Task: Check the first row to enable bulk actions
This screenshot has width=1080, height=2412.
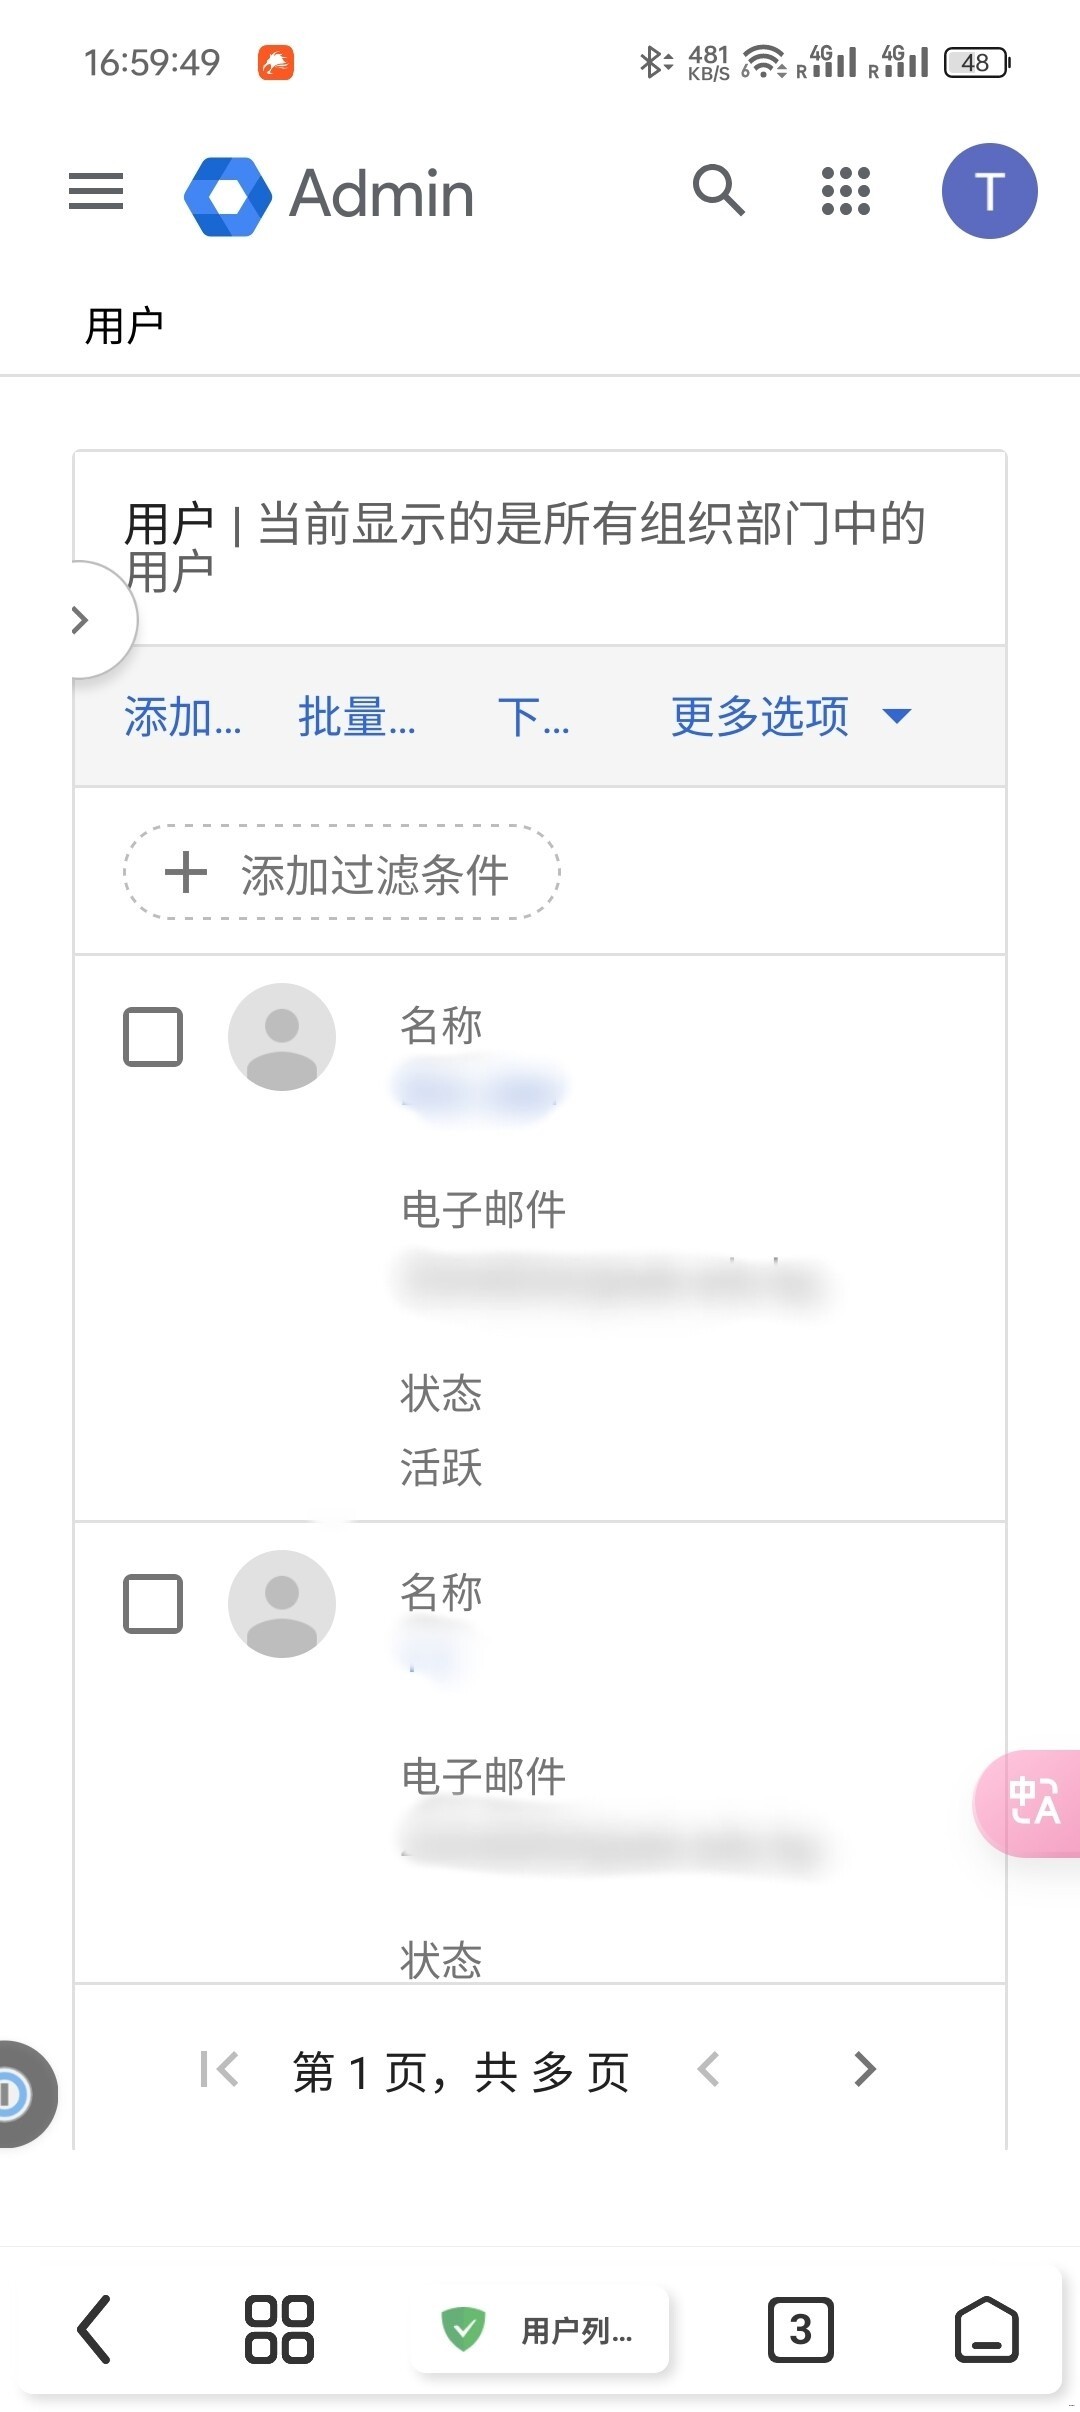Action: coord(153,1037)
